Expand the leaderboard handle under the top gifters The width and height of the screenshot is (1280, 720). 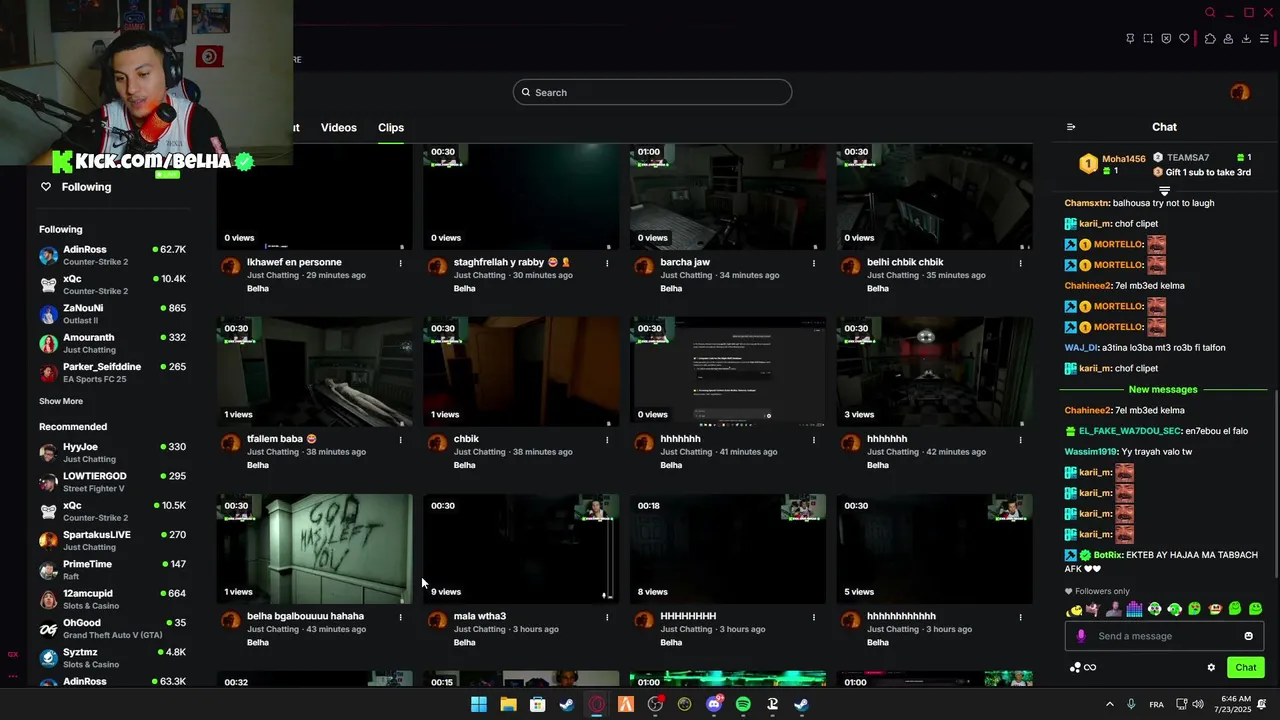1164,191
